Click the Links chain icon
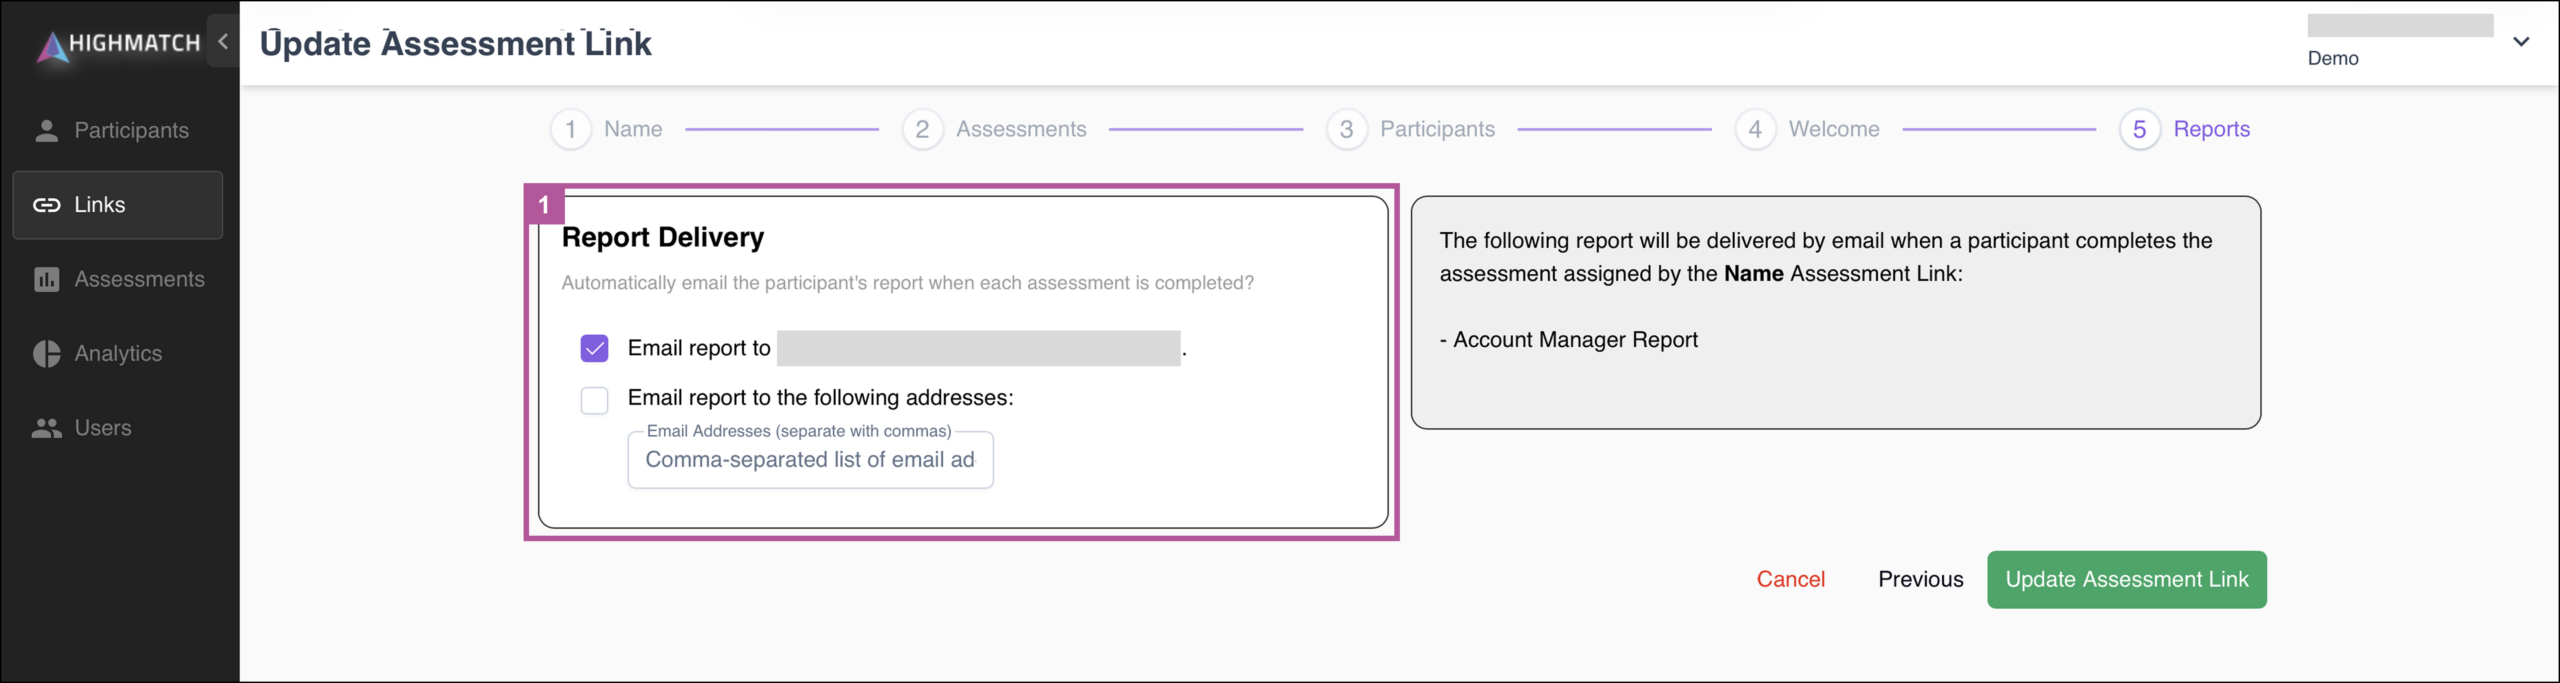The height and width of the screenshot is (683, 2560). point(46,205)
